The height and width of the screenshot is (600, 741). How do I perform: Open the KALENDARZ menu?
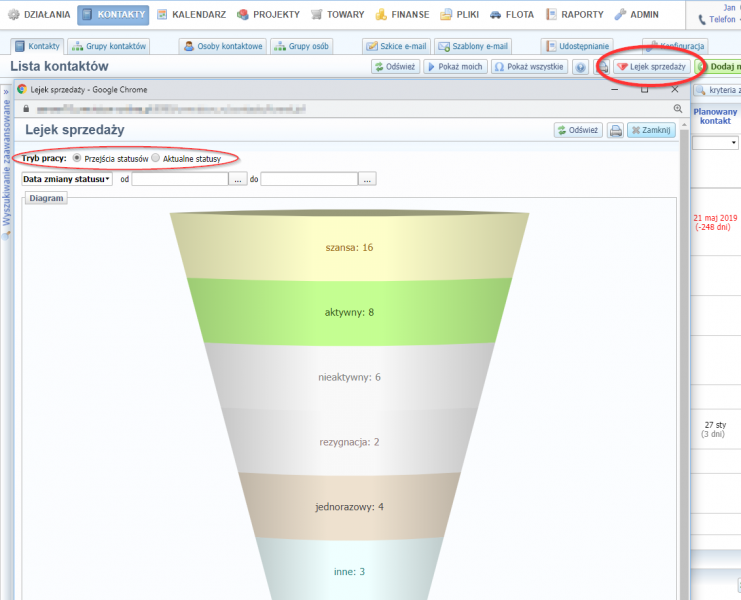point(192,15)
